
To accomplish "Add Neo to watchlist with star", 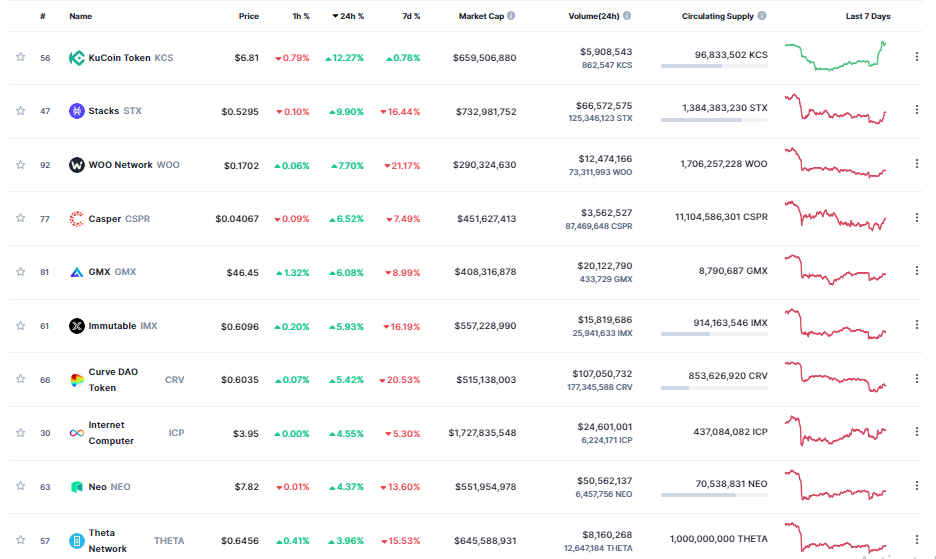I will tap(20, 486).
